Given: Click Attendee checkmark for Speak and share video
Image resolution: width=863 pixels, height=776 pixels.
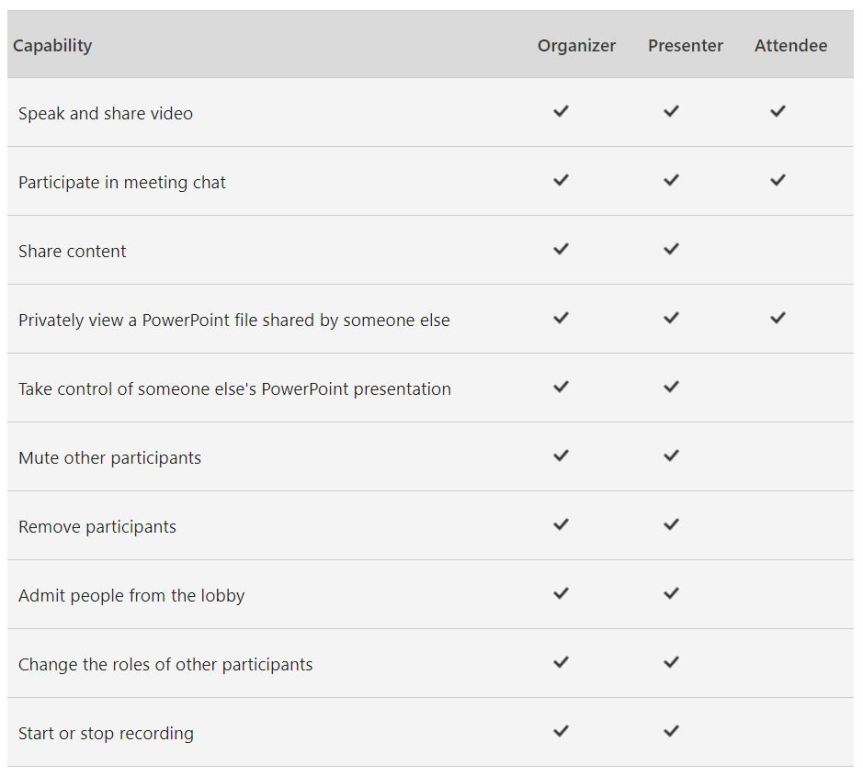Looking at the screenshot, I should tap(777, 112).
